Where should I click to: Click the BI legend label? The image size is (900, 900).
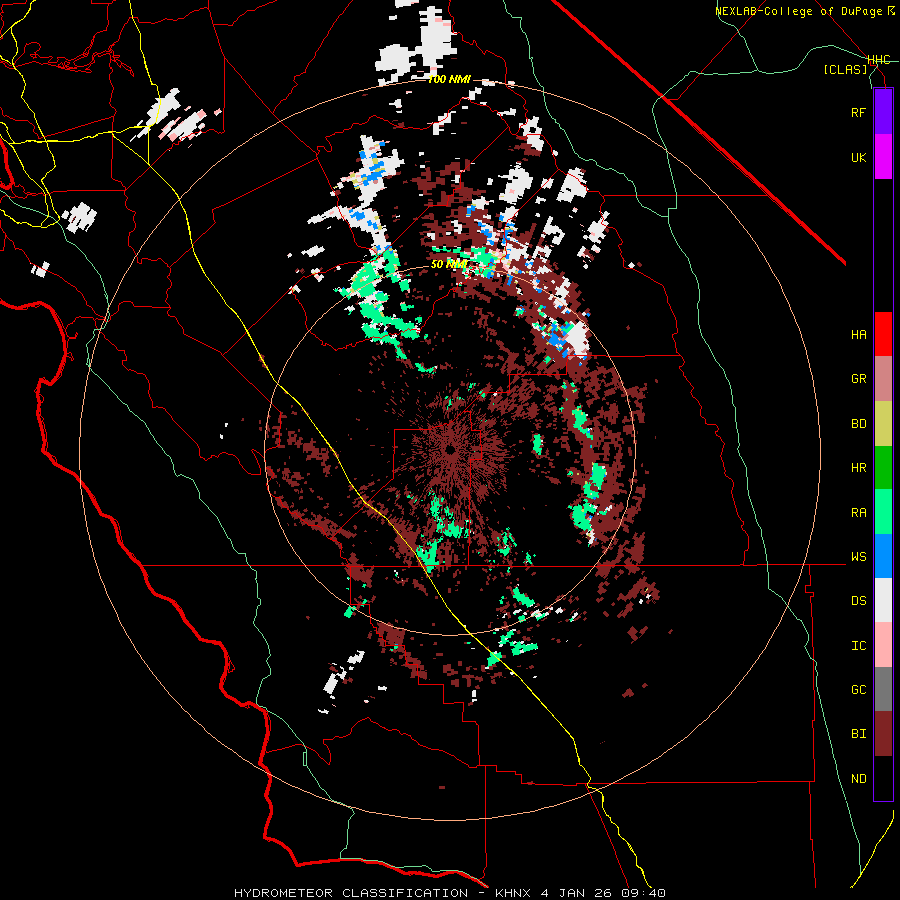pos(858,734)
